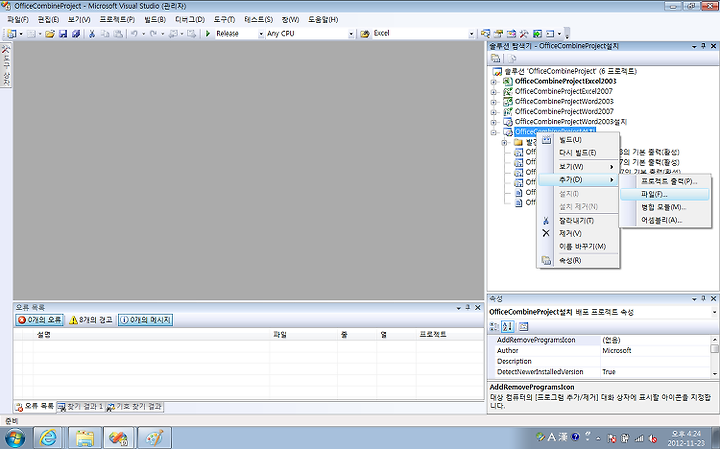Switch to 기호 찾기 결과 tab
The width and height of the screenshot is (720, 449).
(135, 407)
